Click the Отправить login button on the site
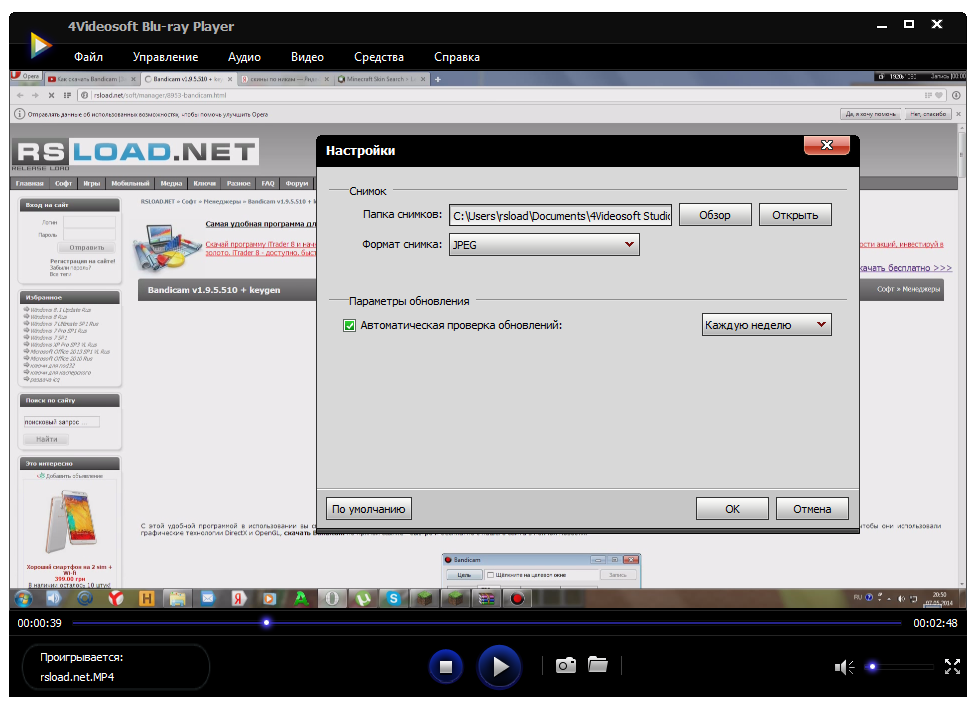978x714 pixels. tap(87, 248)
